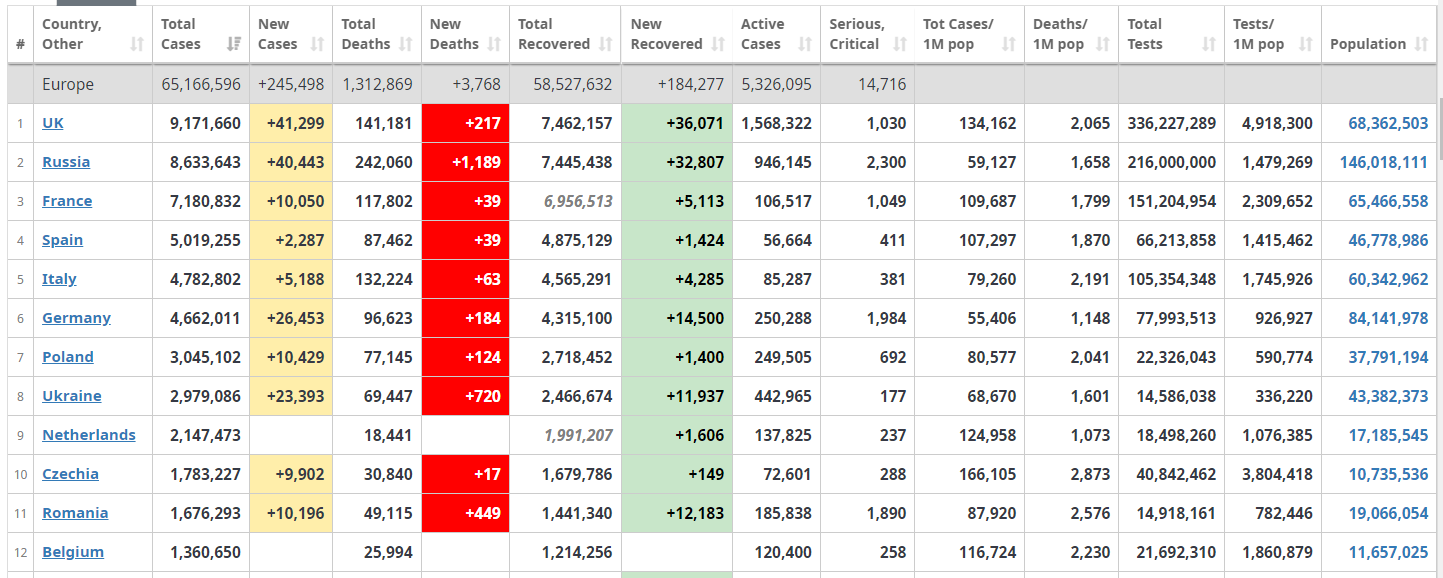This screenshot has width=1443, height=578.
Task: Select the Europe summary row label
Action: pos(68,84)
